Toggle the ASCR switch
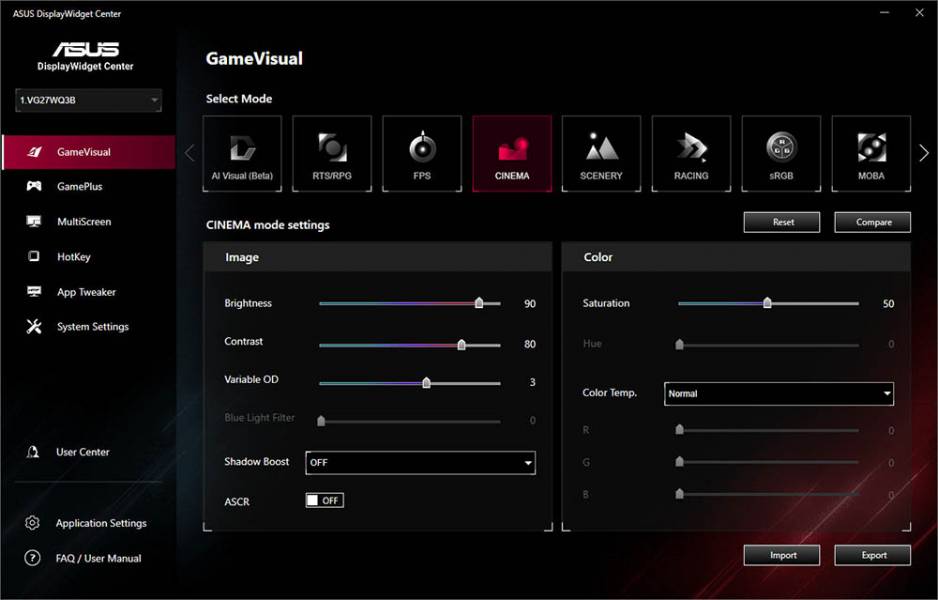This screenshot has width=938, height=600. [325, 500]
